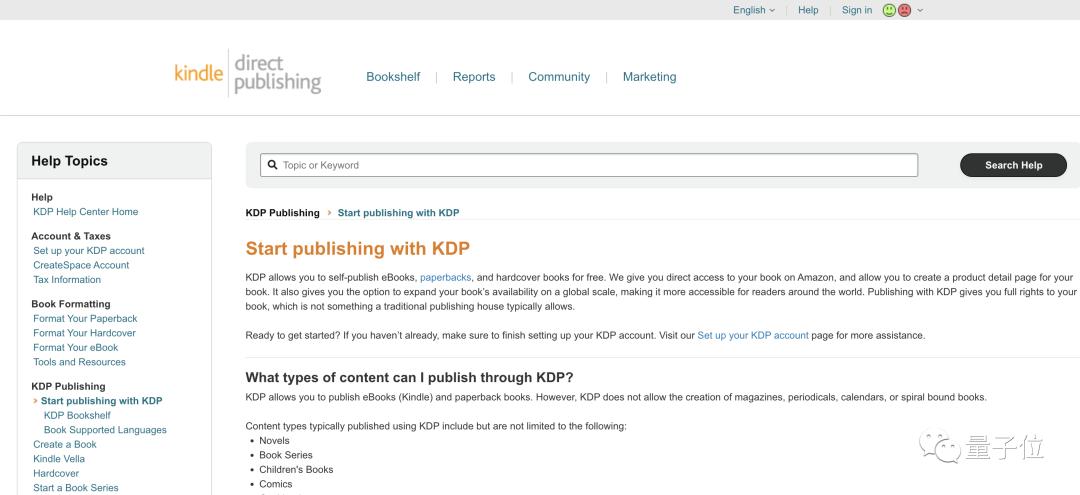Image resolution: width=1080 pixels, height=495 pixels.
Task: Click the Account & Taxes section heading
Action: pyautogui.click(x=71, y=236)
